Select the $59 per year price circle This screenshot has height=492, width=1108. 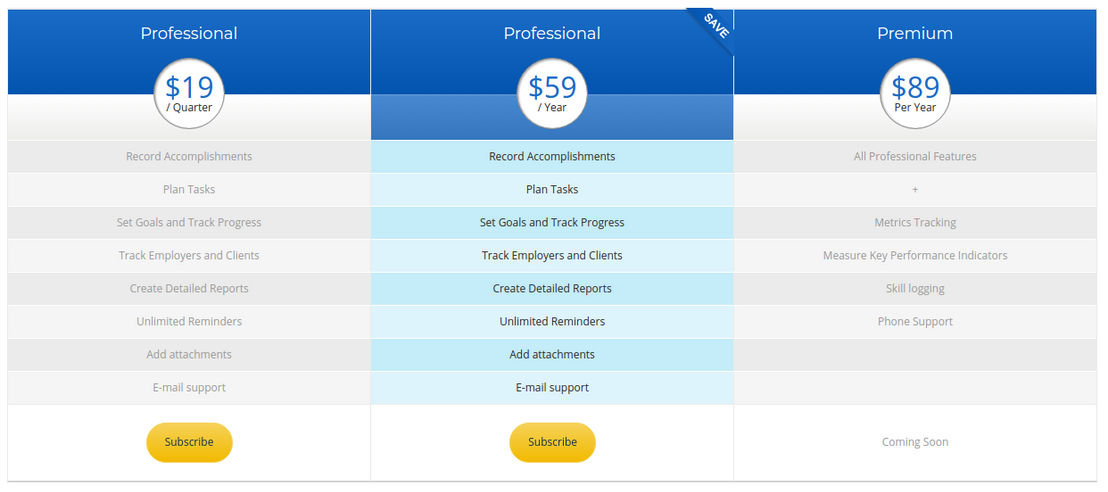[x=552, y=93]
